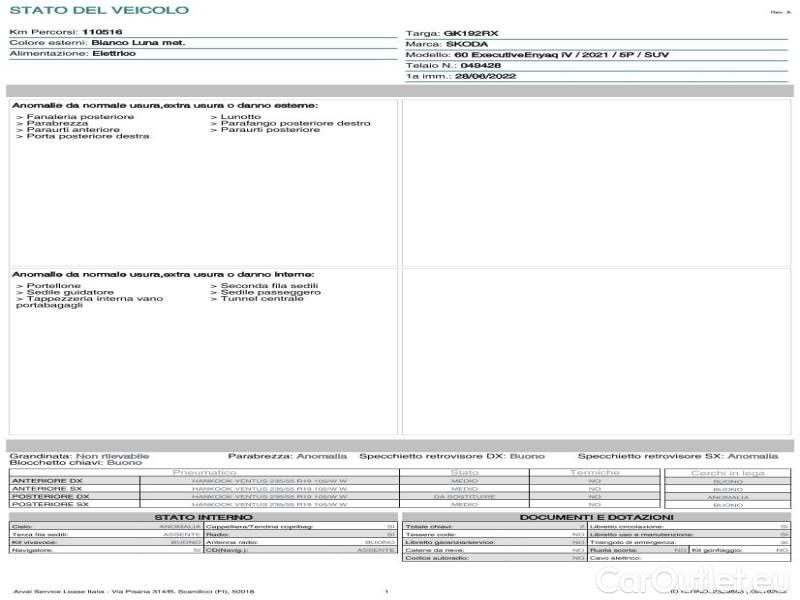Select the exterior anomalies section heading
800x600 pixels.
(165, 105)
